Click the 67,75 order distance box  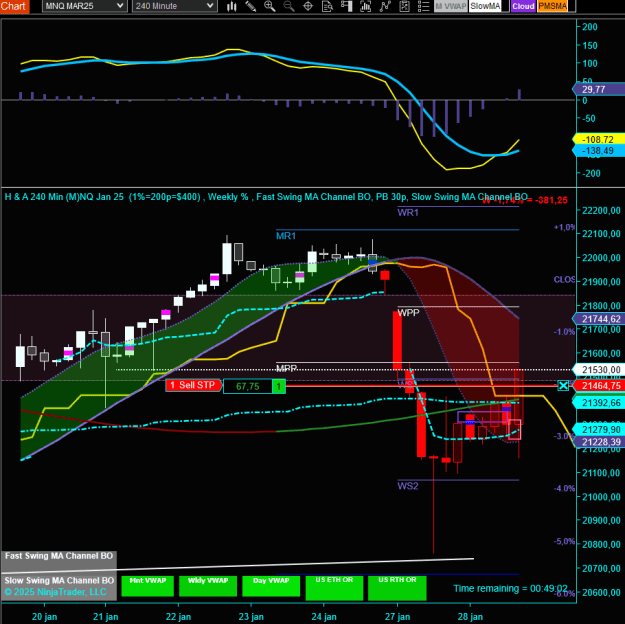coord(248,386)
